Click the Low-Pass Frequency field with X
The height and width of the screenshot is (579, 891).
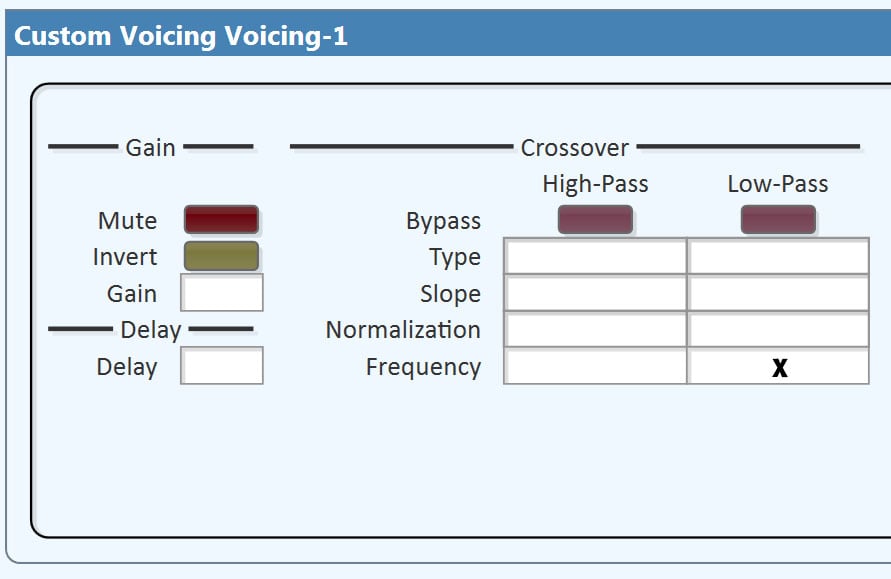(778, 367)
